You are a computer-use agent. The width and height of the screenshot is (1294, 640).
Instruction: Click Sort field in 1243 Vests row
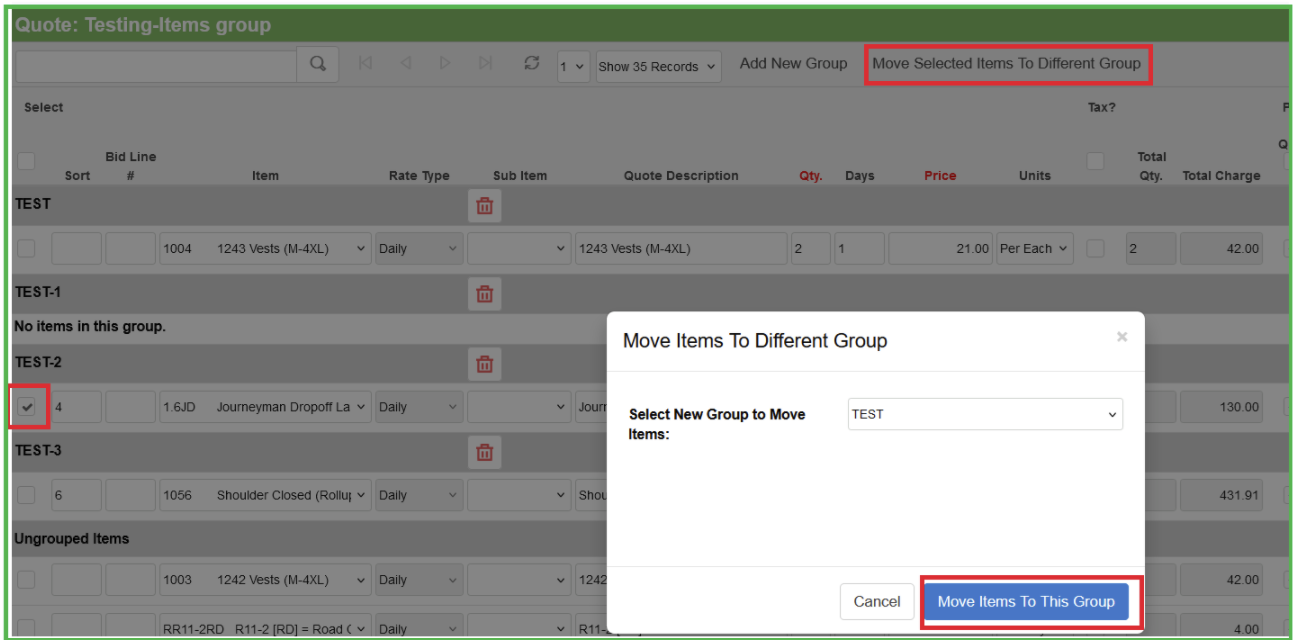coord(77,249)
